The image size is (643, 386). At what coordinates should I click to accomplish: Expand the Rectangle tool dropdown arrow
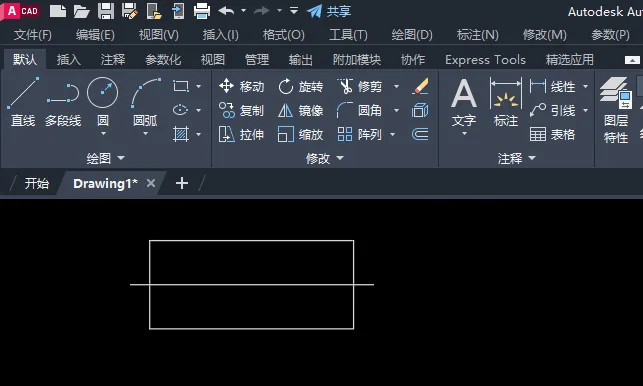(198, 87)
